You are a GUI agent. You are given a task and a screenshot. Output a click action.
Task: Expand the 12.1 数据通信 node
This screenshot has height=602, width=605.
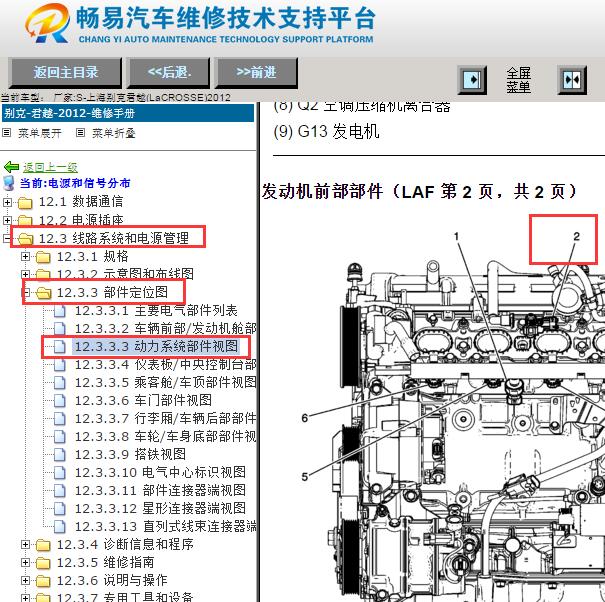[x=7, y=202]
